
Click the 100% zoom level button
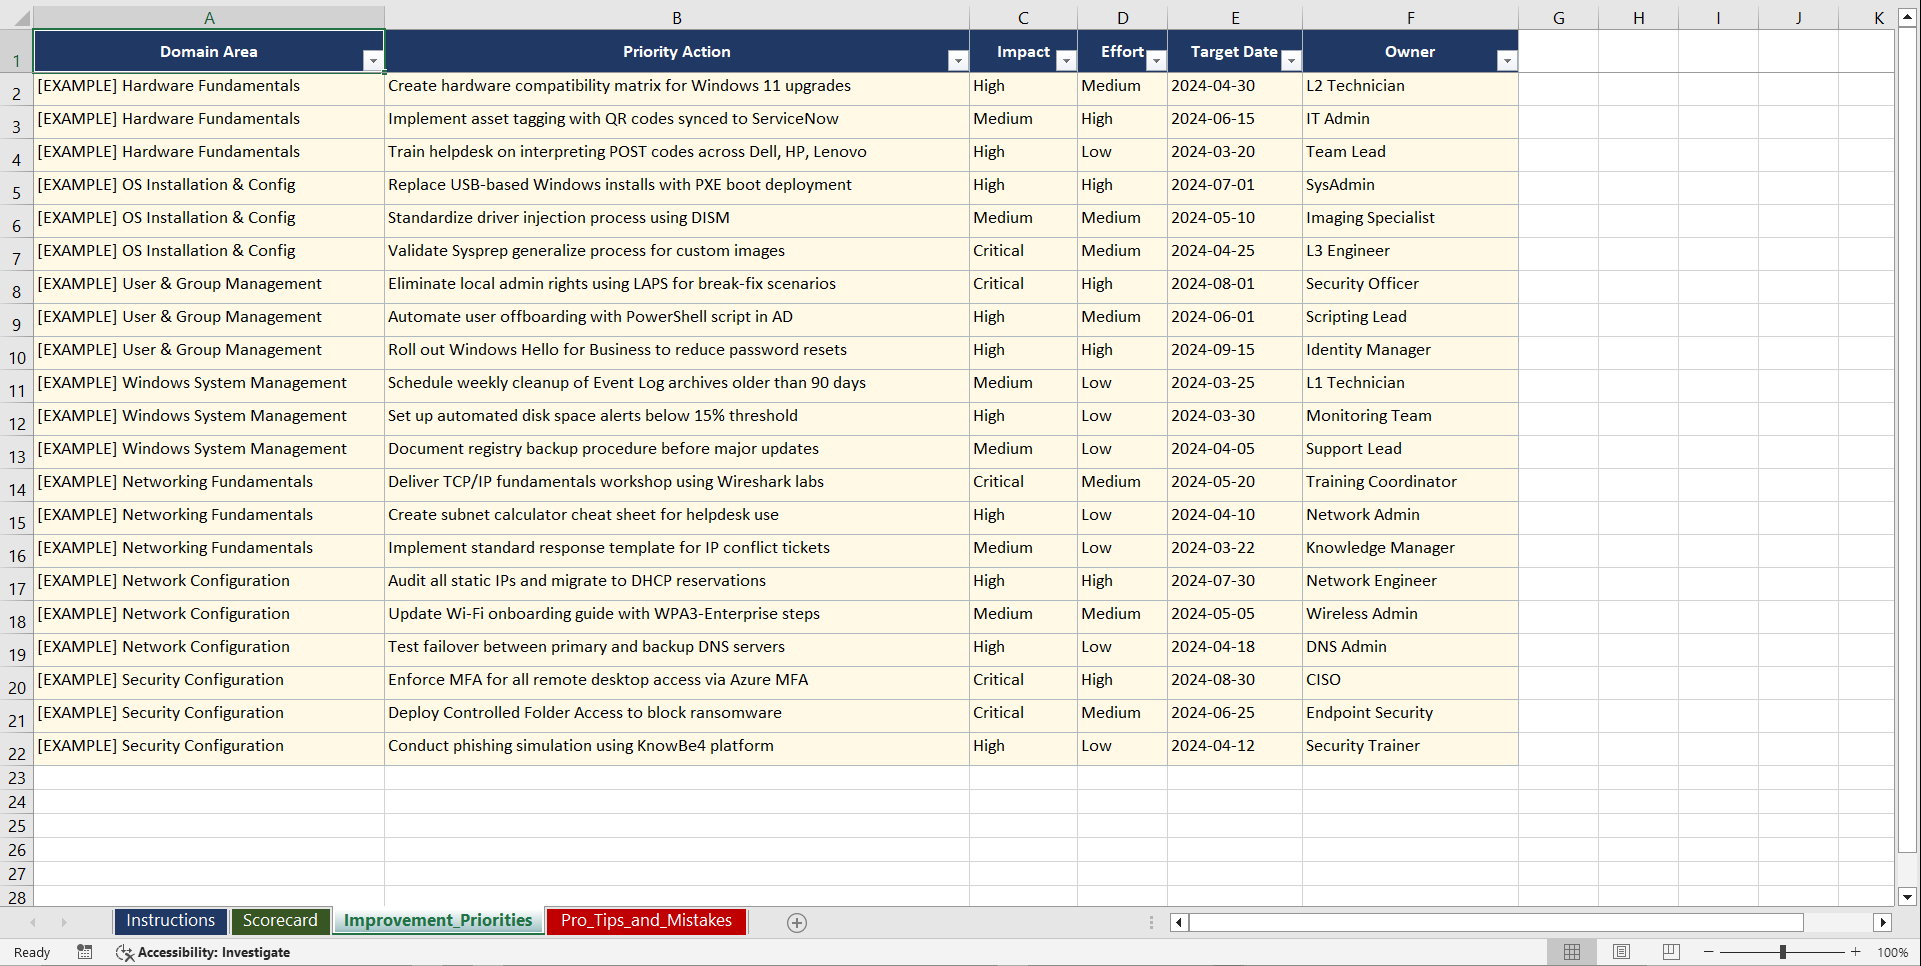click(x=1893, y=952)
